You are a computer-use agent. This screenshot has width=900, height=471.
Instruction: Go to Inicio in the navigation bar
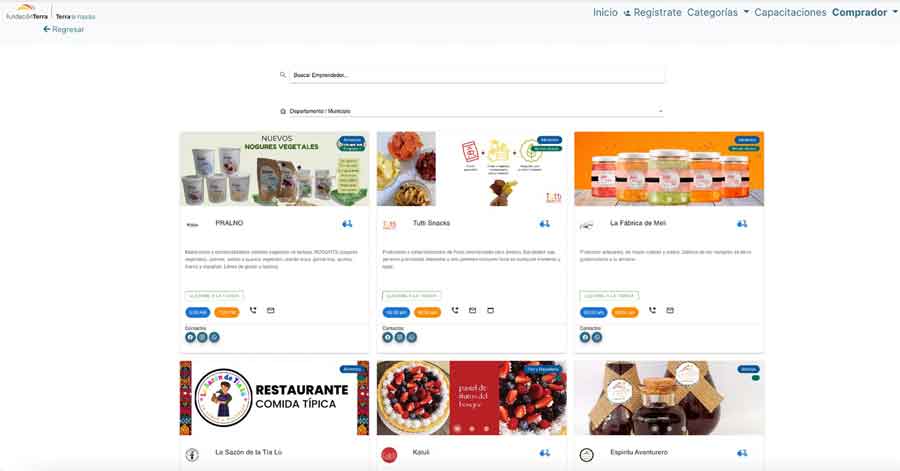(x=605, y=12)
